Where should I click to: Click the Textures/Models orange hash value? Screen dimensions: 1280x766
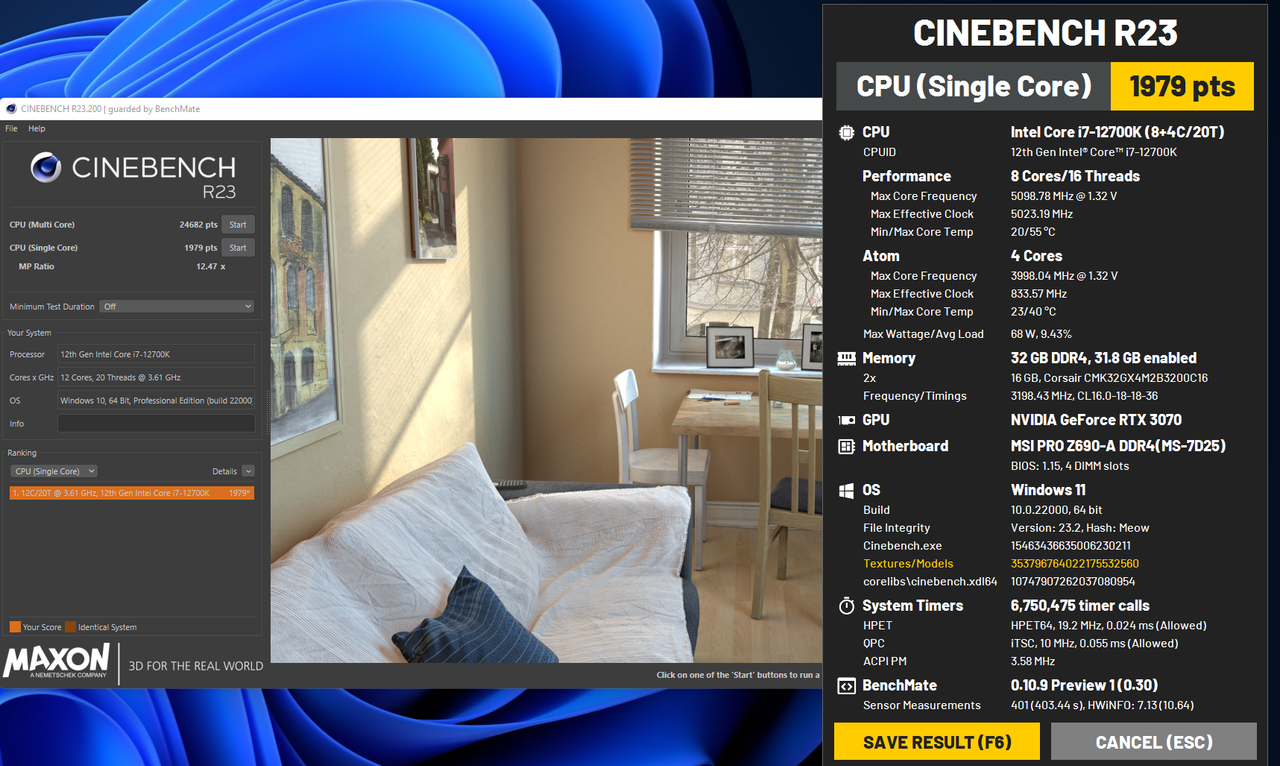pos(1075,564)
